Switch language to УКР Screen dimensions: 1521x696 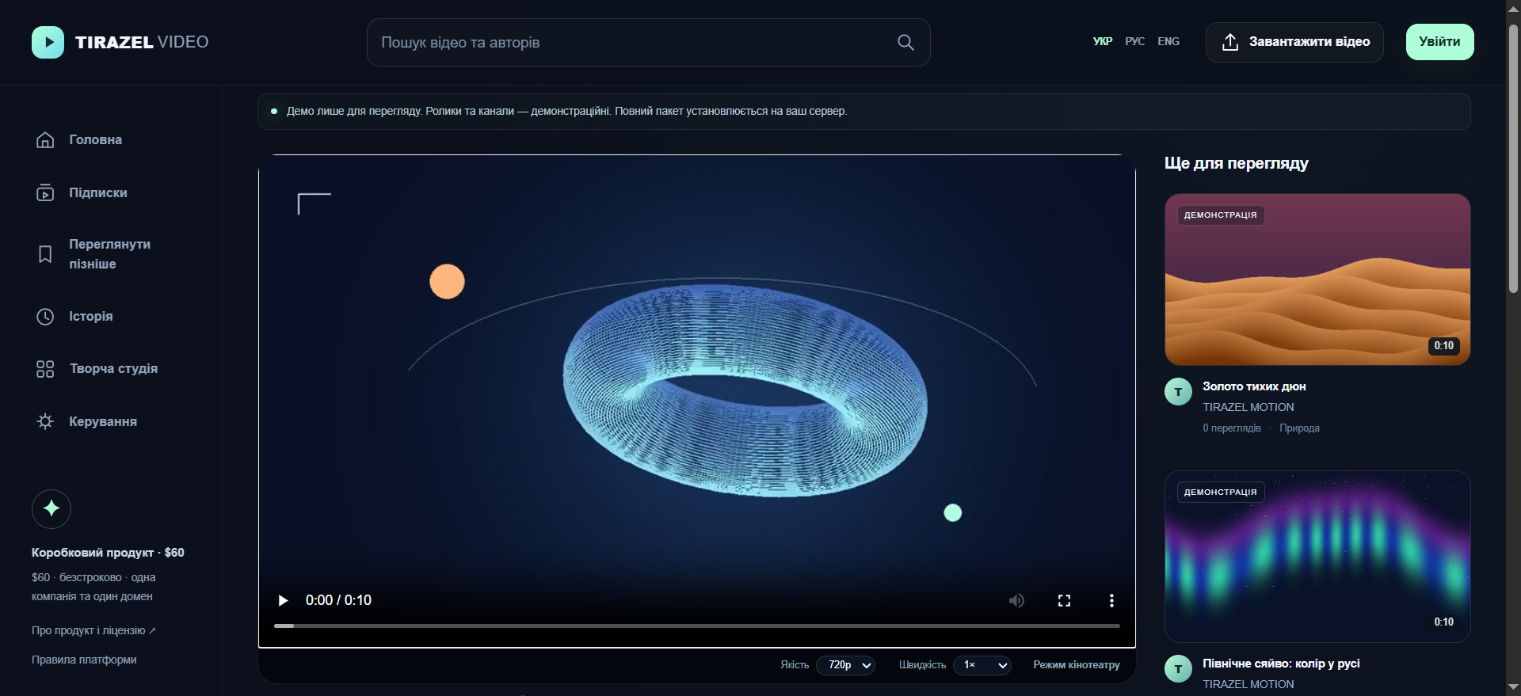pyautogui.click(x=1103, y=42)
